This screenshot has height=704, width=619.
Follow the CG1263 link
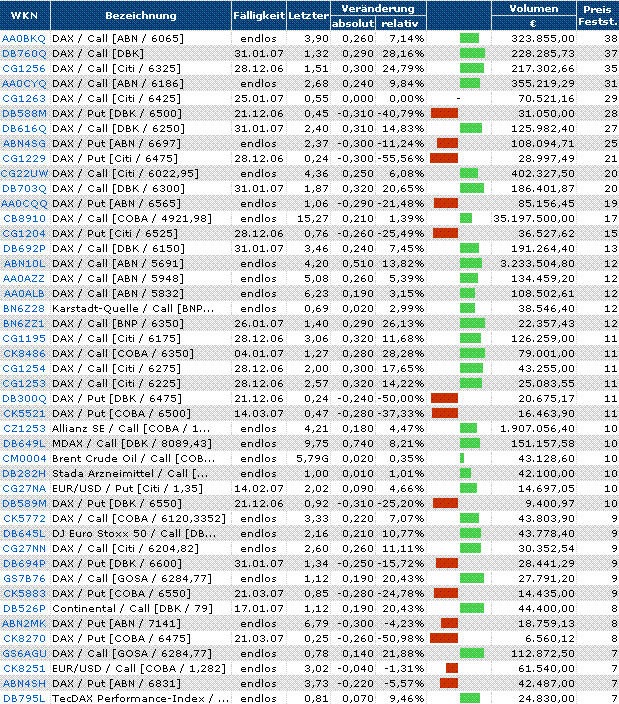[x=24, y=98]
